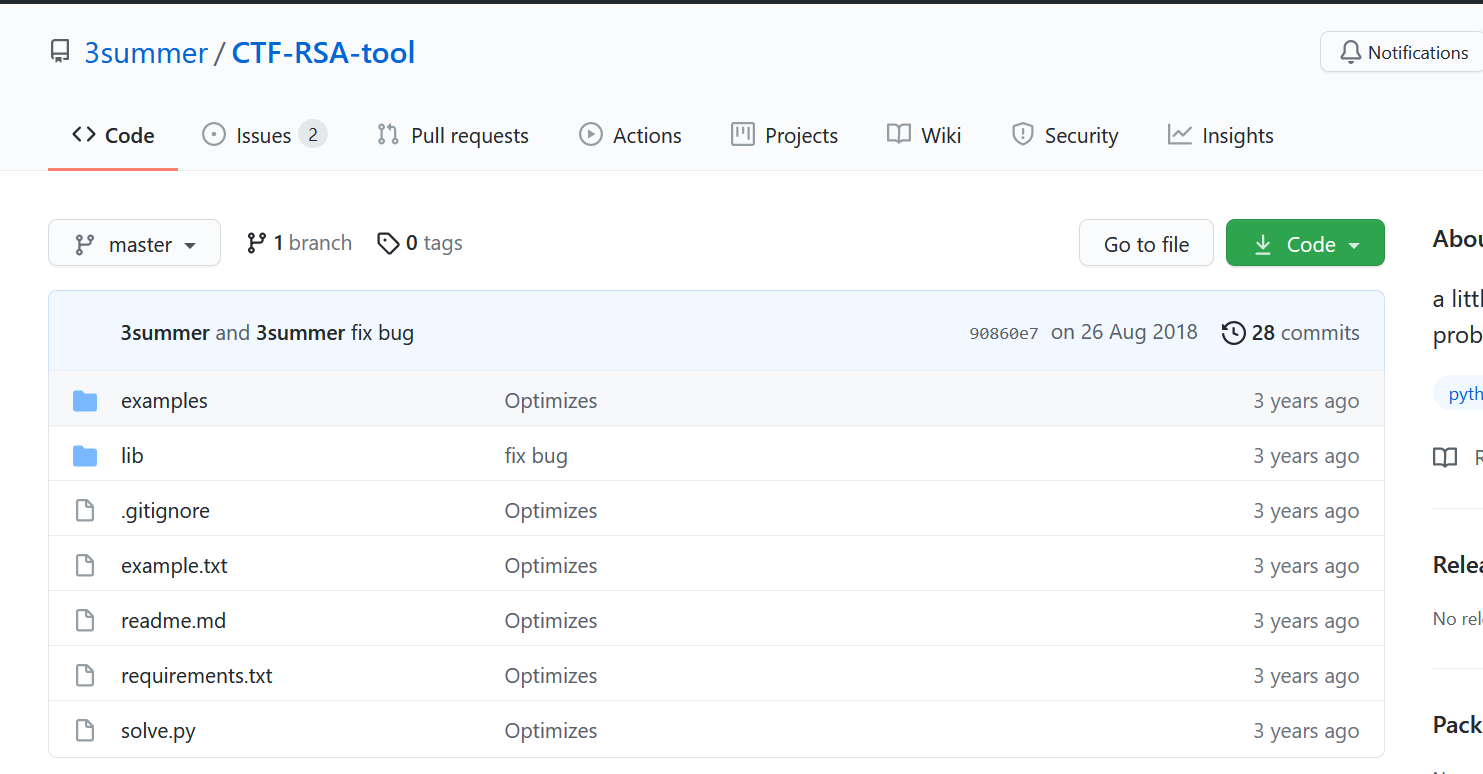Screen dimensions: 1483x774
Task: Click the commit history clock icon
Action: pyautogui.click(x=1234, y=333)
